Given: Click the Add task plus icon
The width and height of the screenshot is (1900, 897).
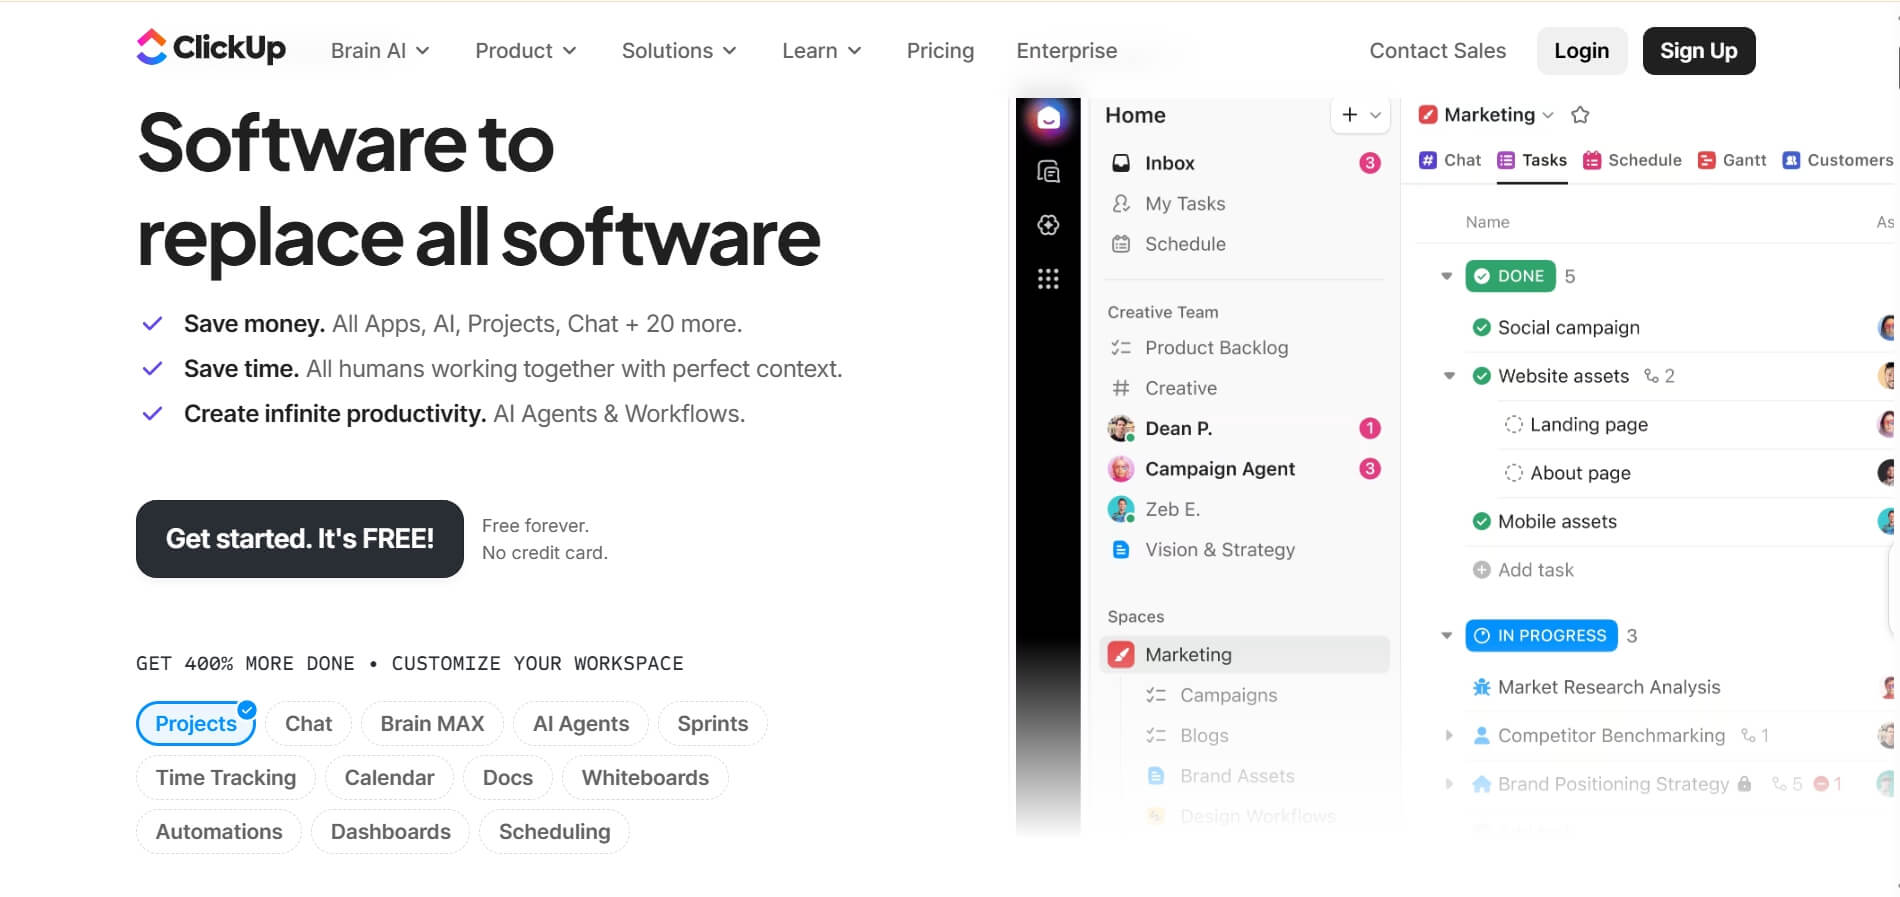Looking at the screenshot, I should click(1481, 570).
